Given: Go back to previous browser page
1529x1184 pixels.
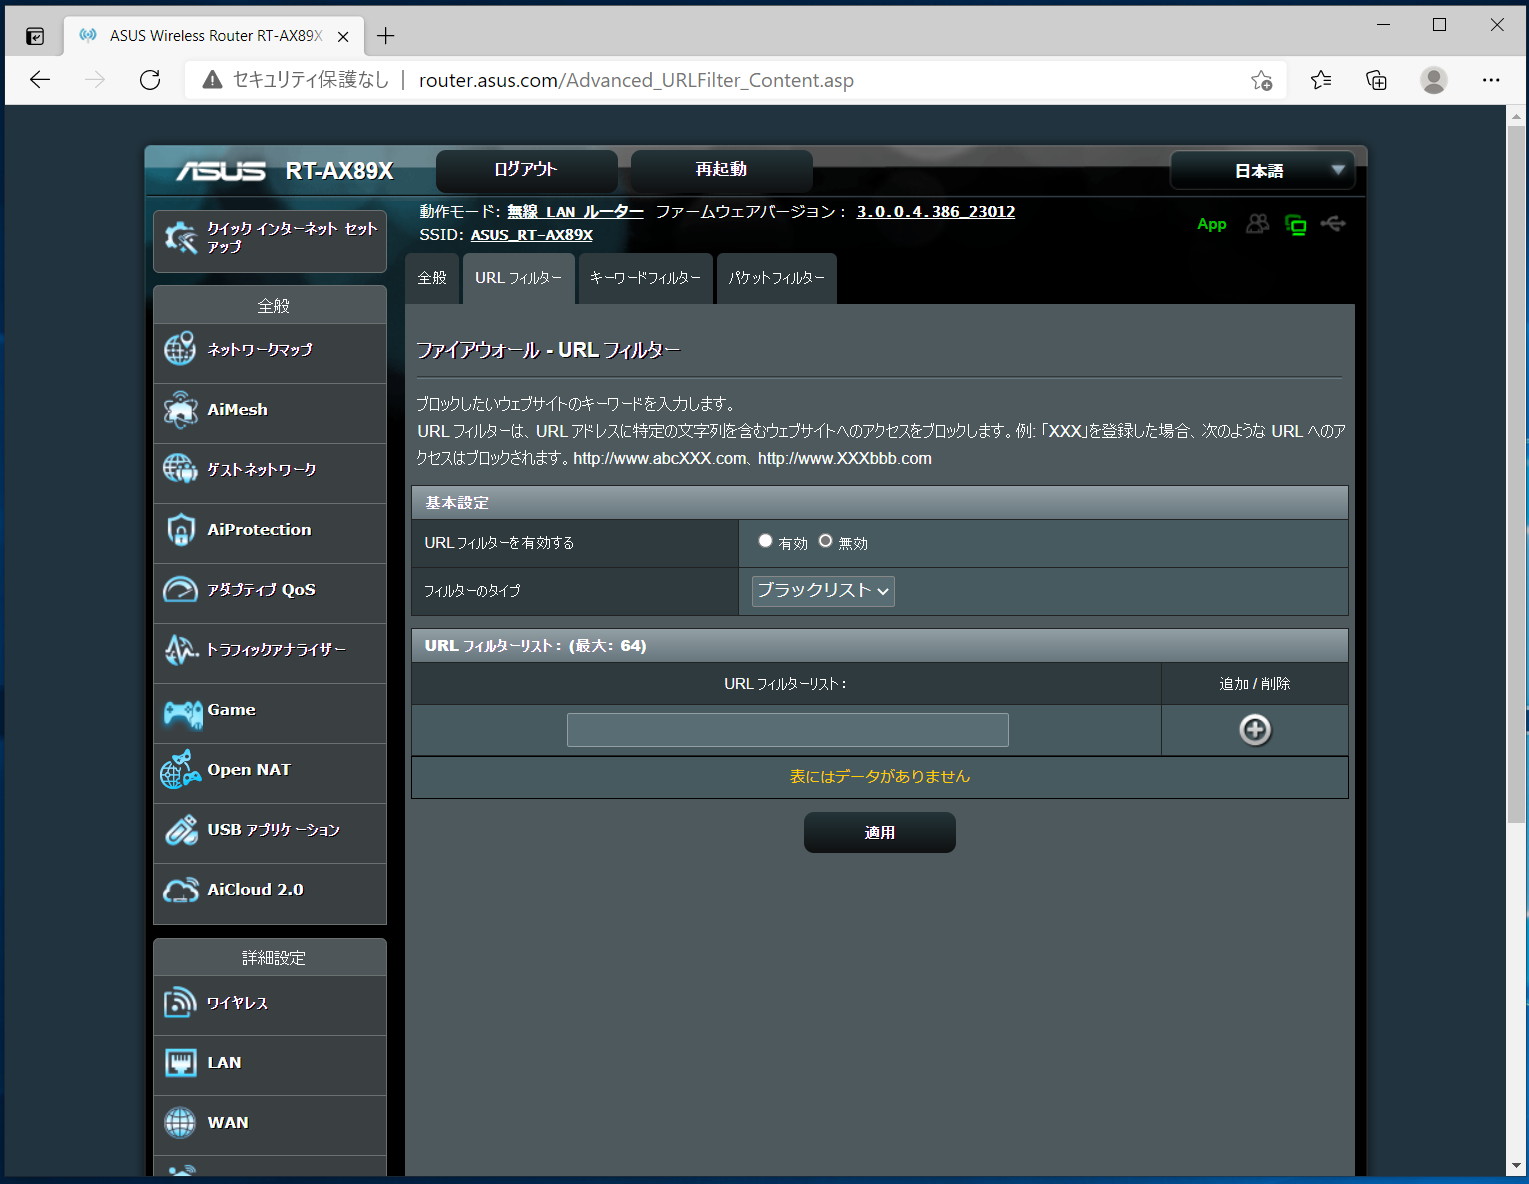Looking at the screenshot, I should 40,80.
